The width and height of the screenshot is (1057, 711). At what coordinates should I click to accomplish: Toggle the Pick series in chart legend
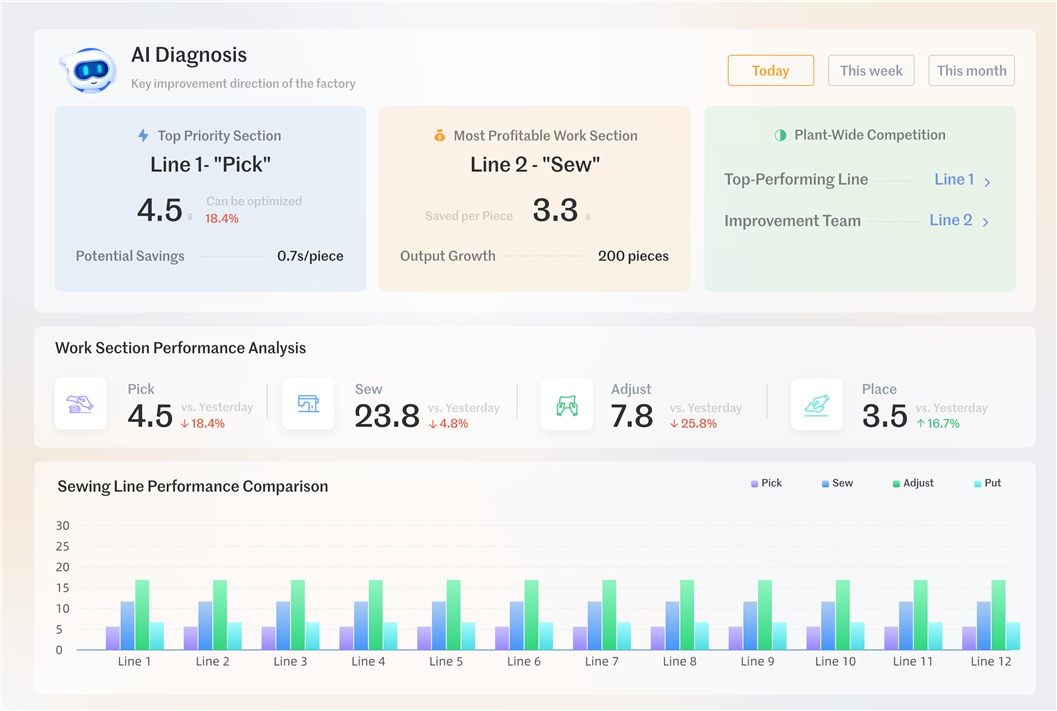click(766, 483)
